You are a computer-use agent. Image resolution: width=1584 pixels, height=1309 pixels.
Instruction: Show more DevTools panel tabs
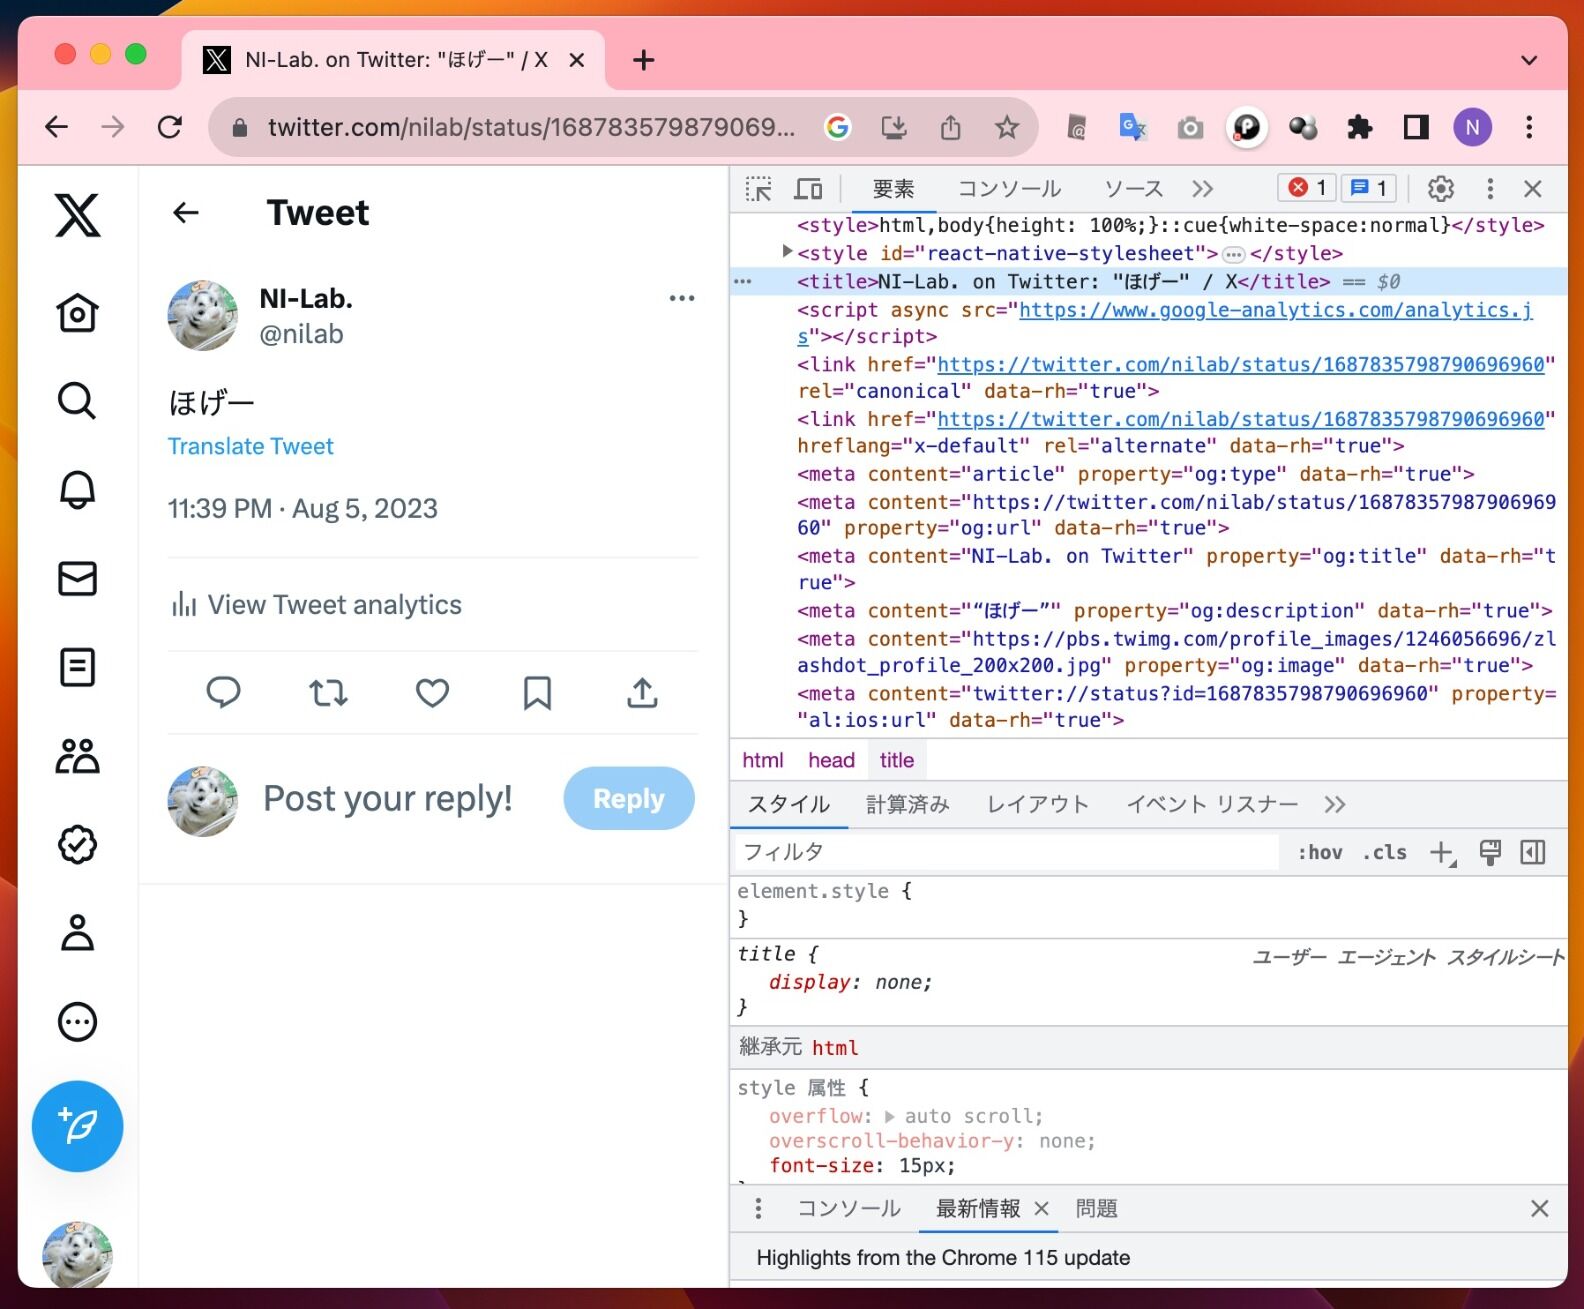click(1202, 189)
